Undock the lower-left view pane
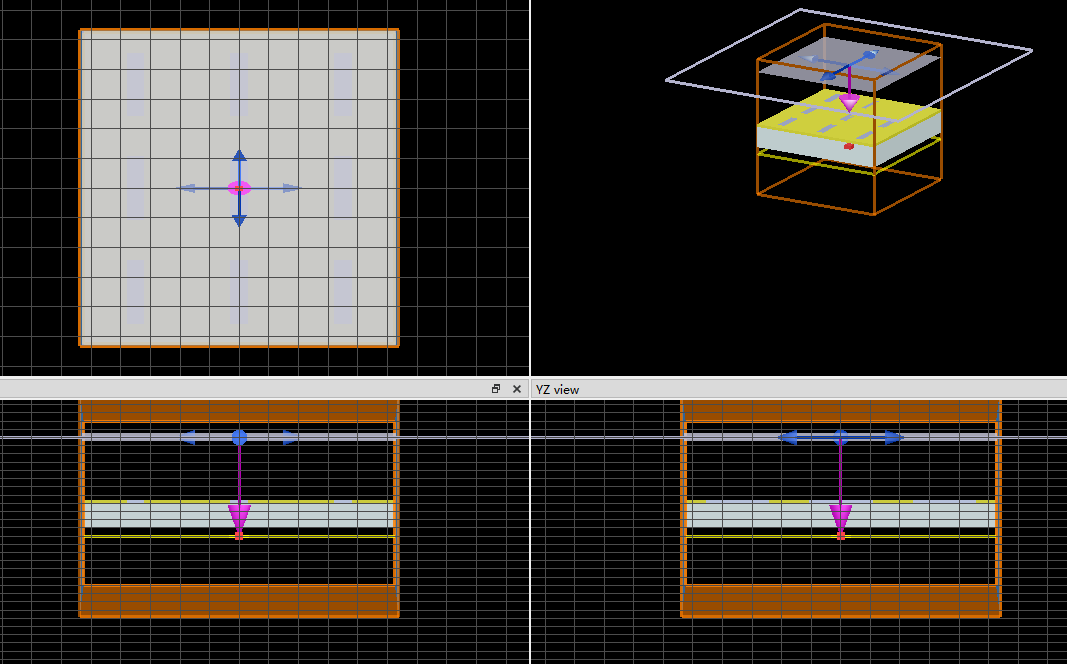Viewport: 1067px width, 664px height. click(x=496, y=389)
